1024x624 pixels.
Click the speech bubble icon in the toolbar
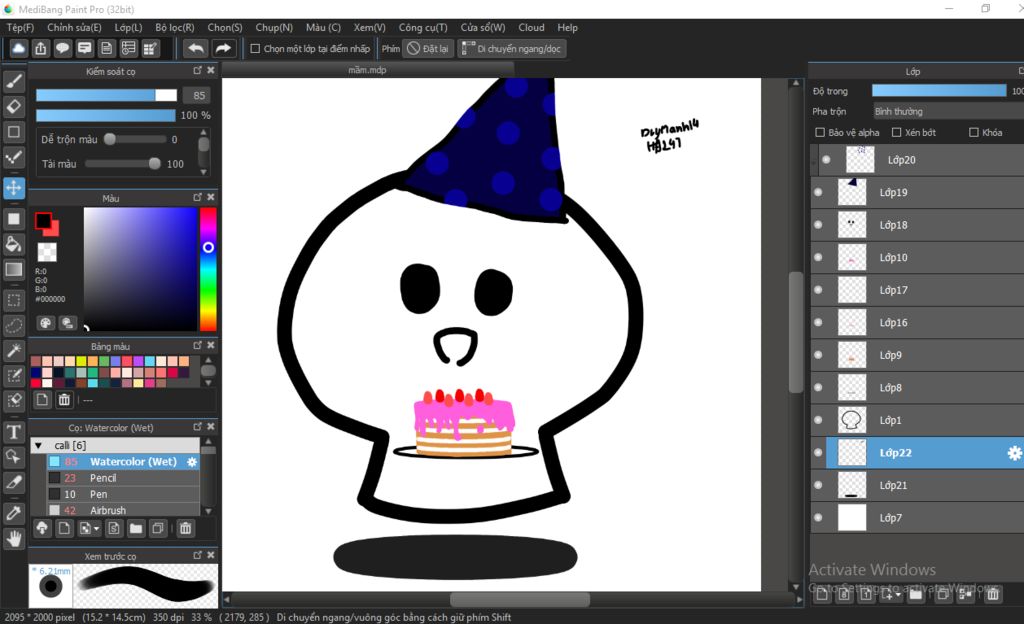click(x=63, y=48)
